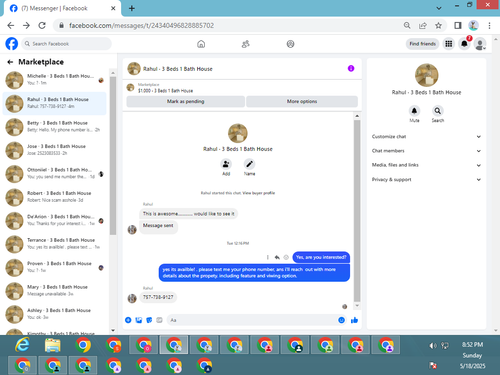Click the chat messages scrollbar
Screen dimensions: 500x375
coord(357,211)
